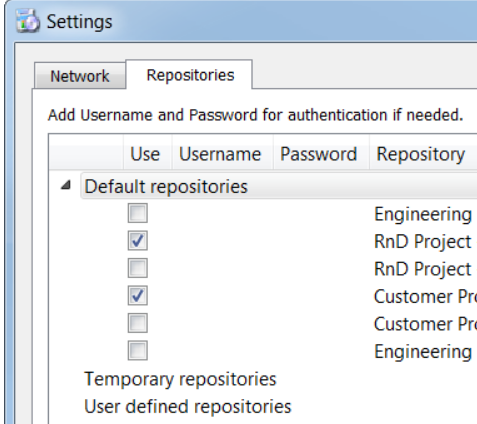Check the unchecked RnD Project checkbox
This screenshot has width=477, height=424.
click(138, 268)
